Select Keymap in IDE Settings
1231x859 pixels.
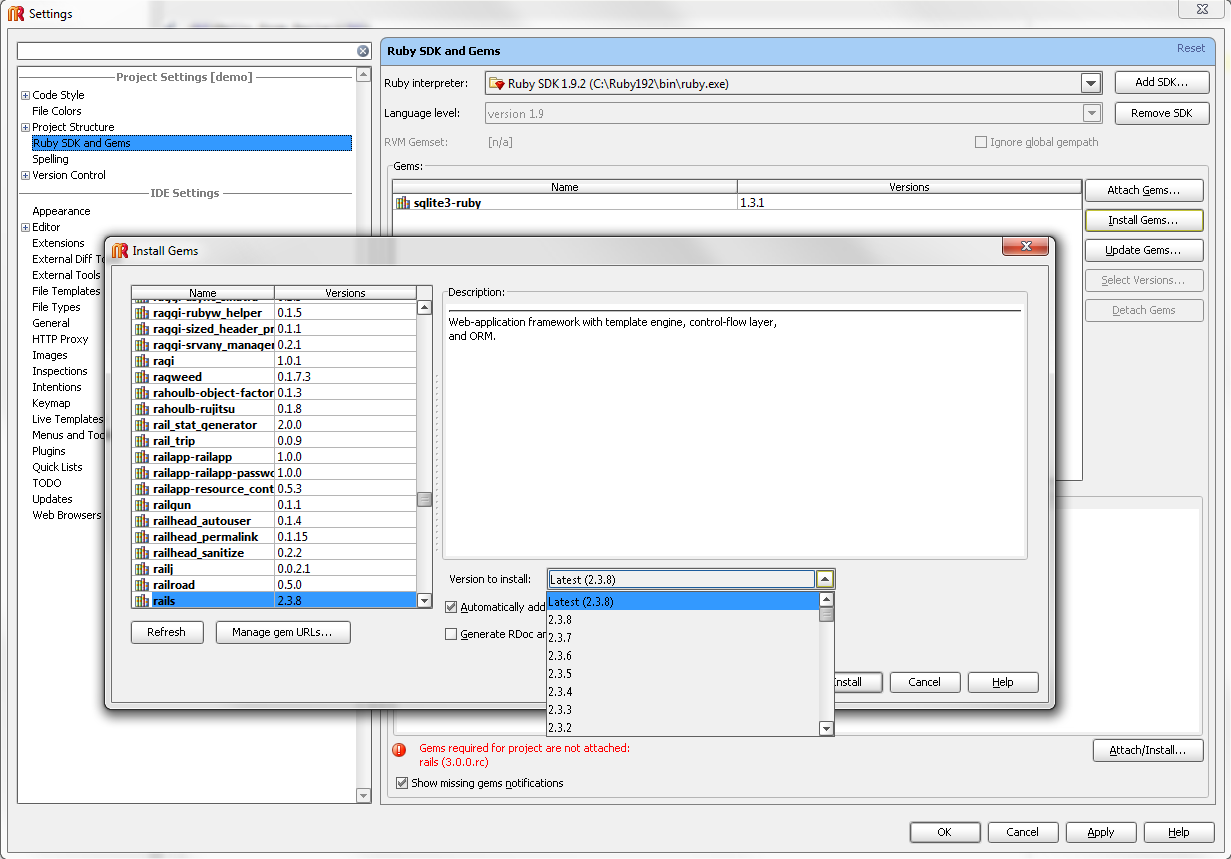click(51, 403)
